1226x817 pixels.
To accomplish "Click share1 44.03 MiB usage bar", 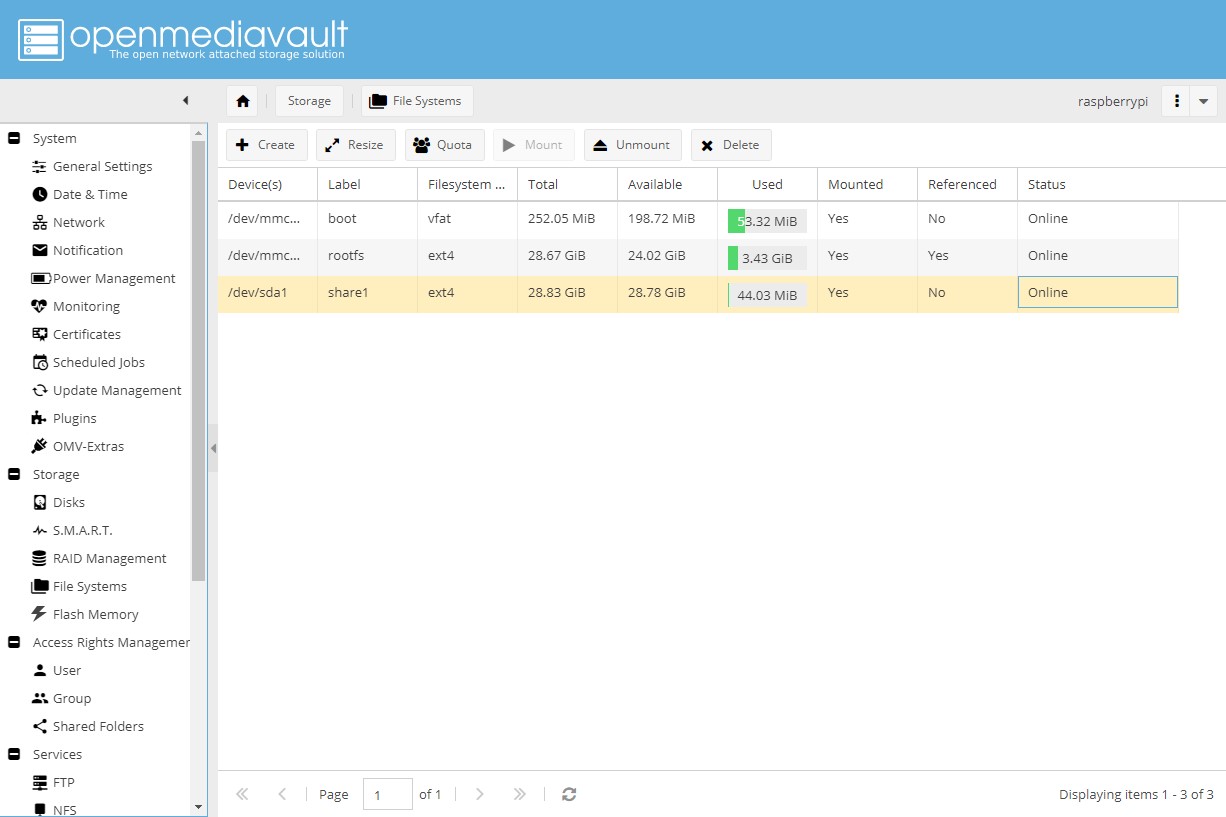I will [x=767, y=295].
